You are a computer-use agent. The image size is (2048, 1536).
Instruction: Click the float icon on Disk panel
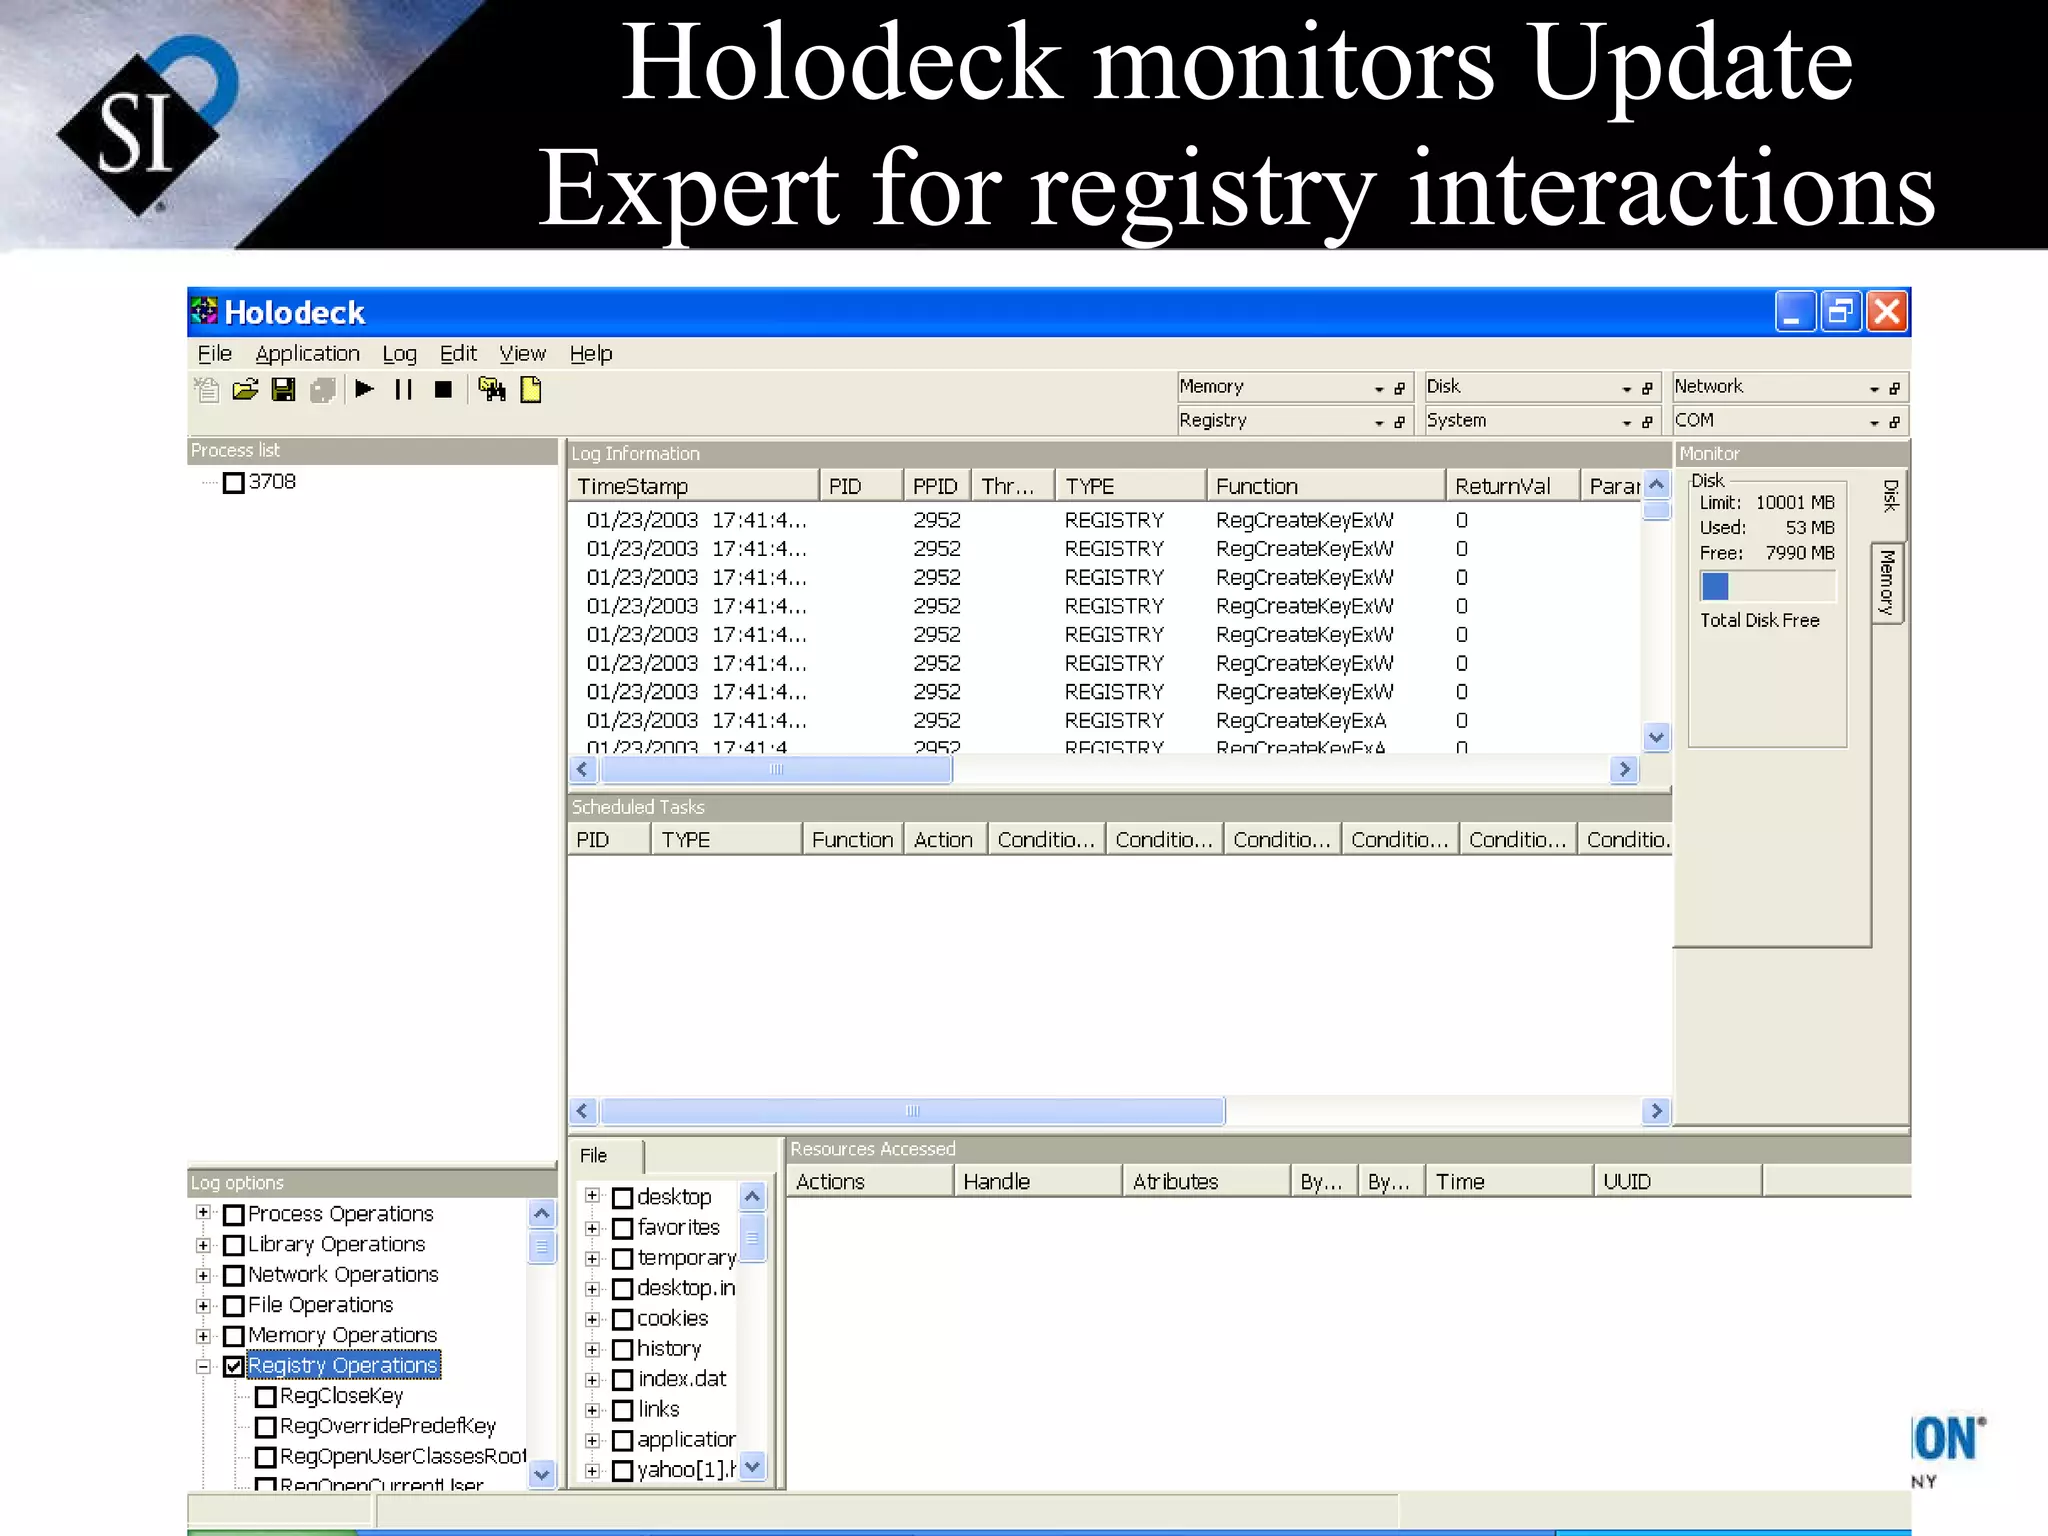tap(1647, 389)
